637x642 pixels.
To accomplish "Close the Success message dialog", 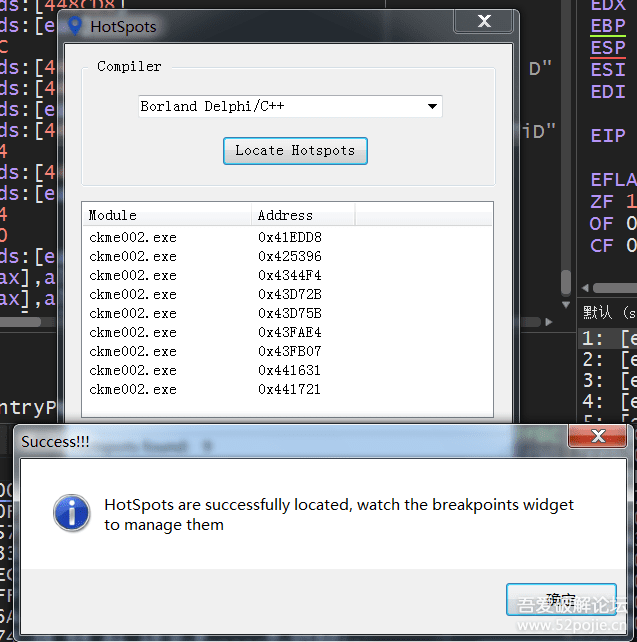I will coord(598,436).
